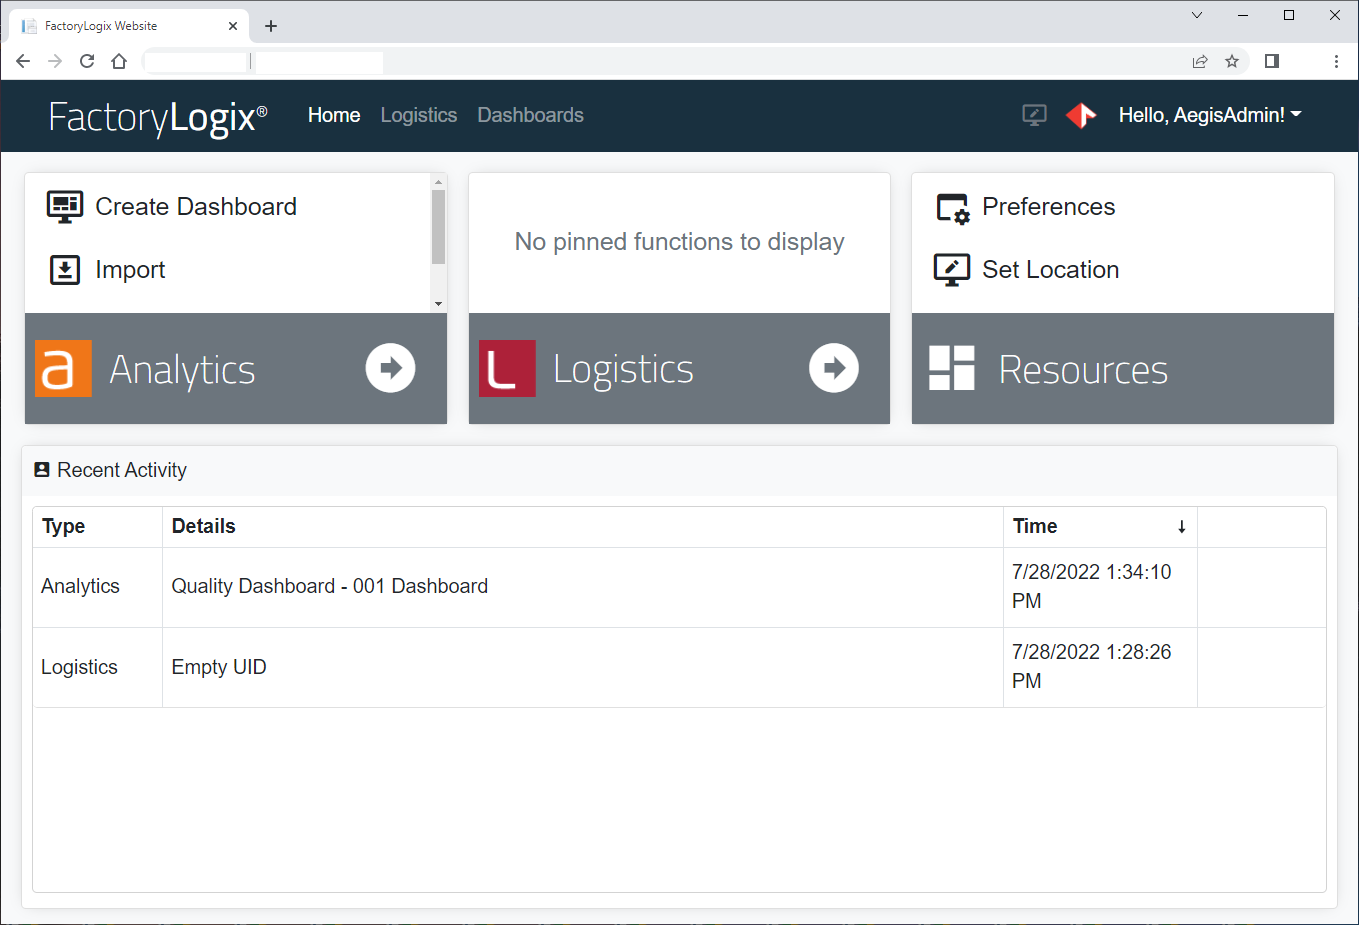
Task: Sort Recent Activity by Time column arrow
Action: coord(1181,527)
